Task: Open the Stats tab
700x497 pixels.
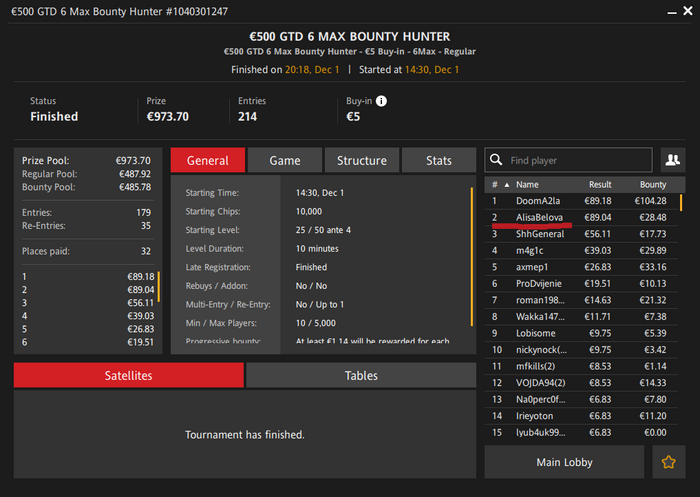Action: (x=439, y=160)
